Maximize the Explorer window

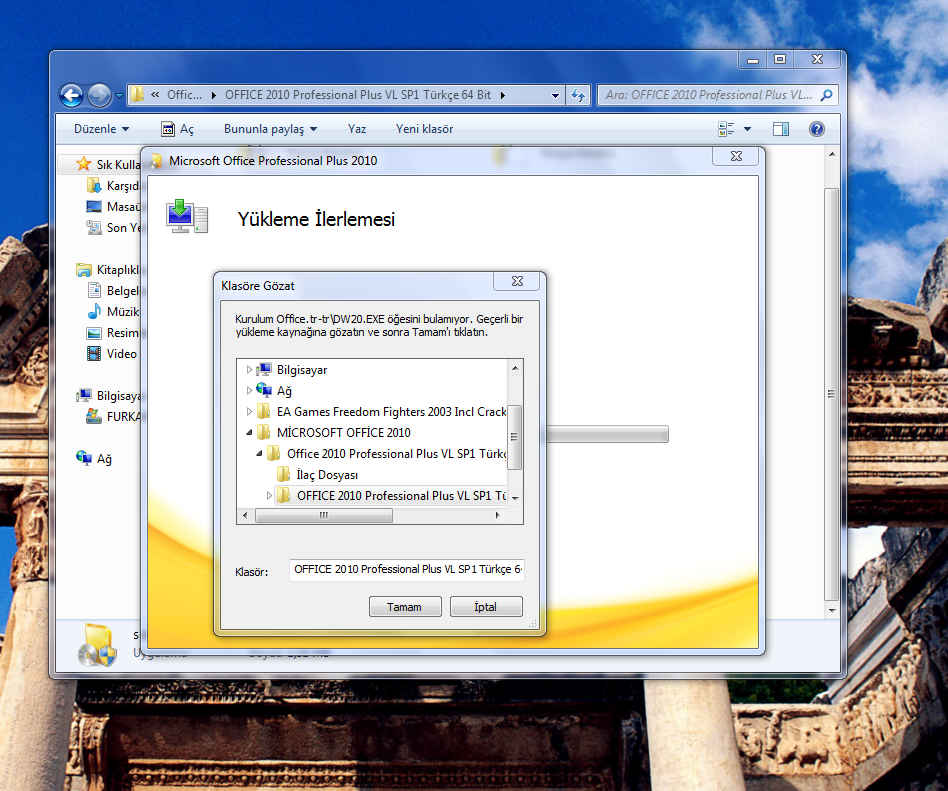[x=780, y=59]
